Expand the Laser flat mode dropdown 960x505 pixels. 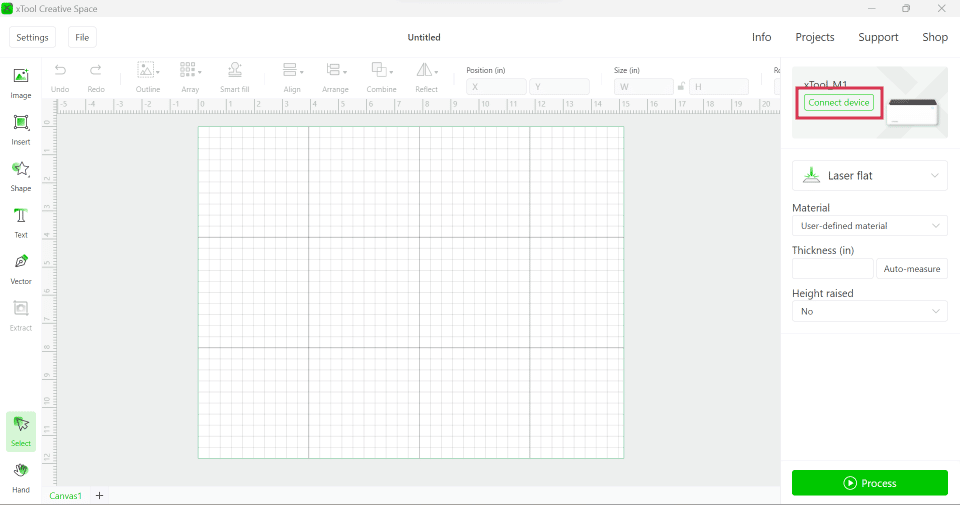tap(869, 176)
